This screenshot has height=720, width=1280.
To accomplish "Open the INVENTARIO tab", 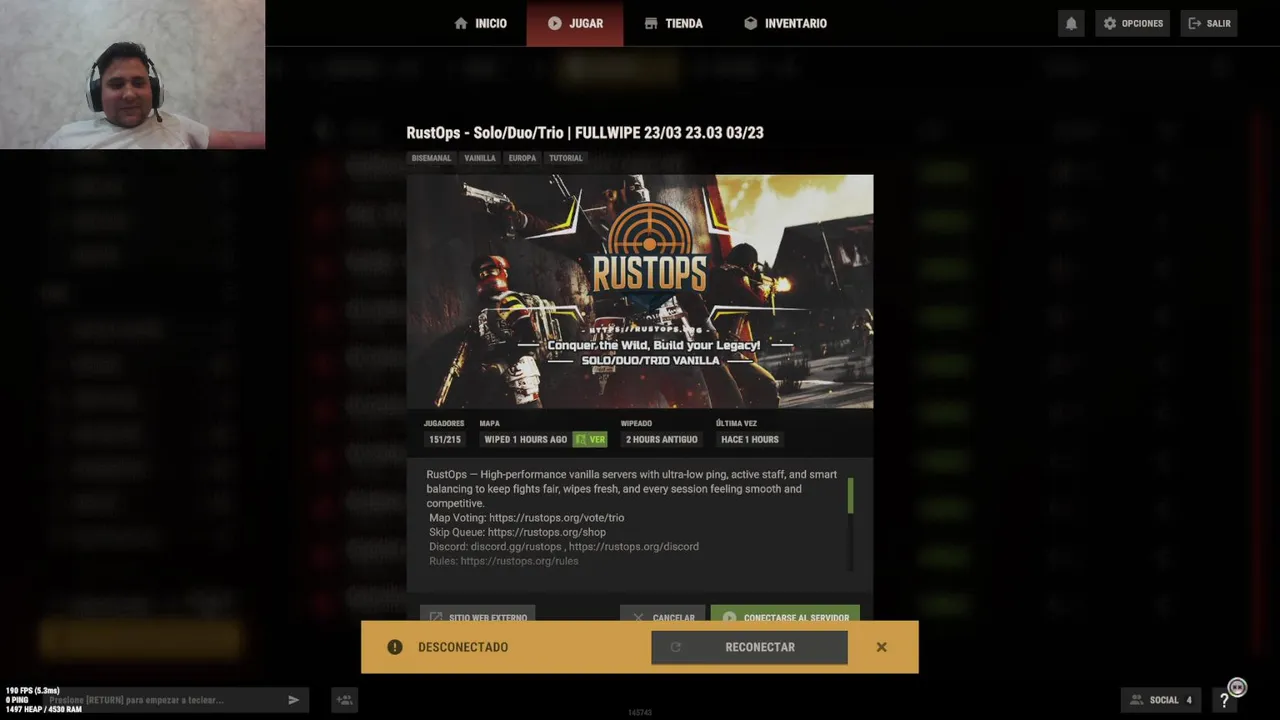I will [785, 23].
